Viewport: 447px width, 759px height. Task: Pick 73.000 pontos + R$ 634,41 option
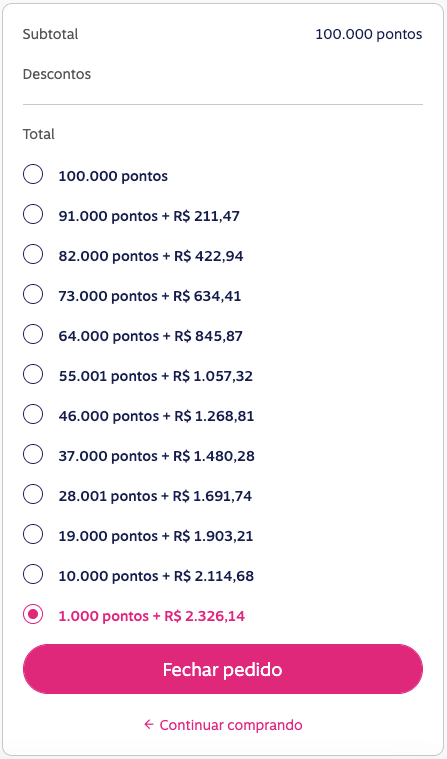[x=33, y=294]
